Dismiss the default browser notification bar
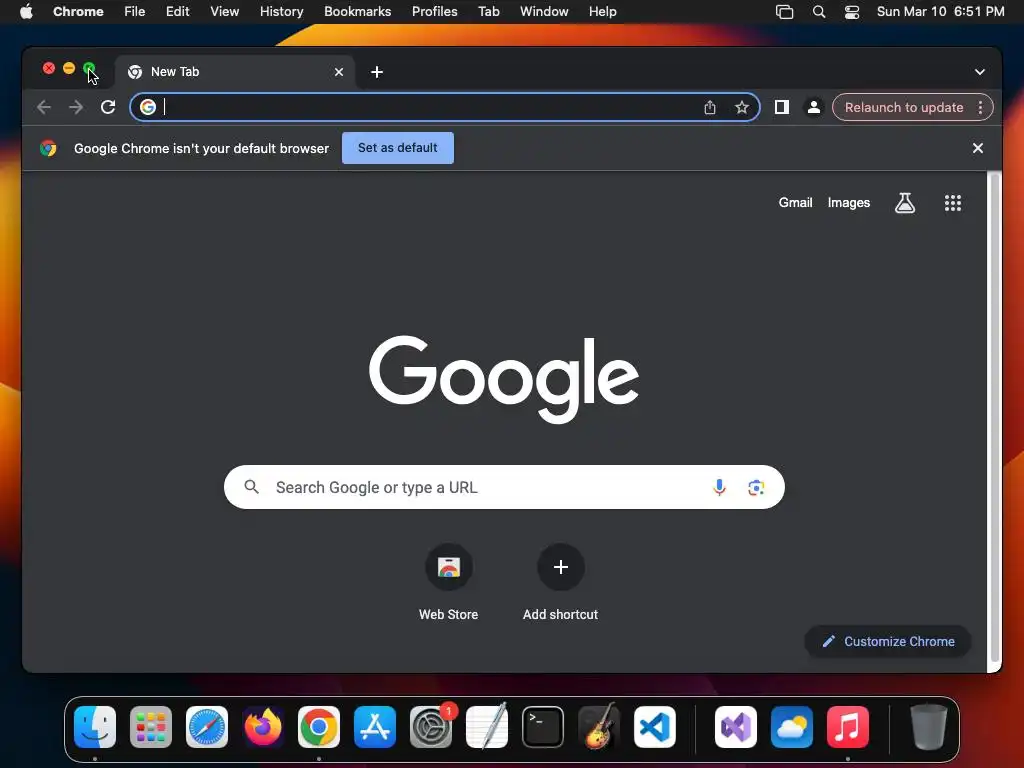This screenshot has height=768, width=1024. coord(978,148)
